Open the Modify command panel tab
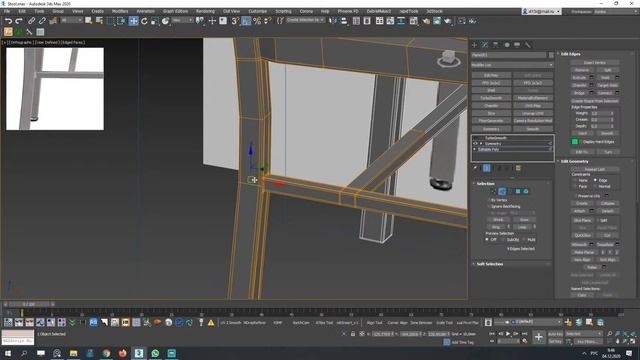 click(485, 45)
